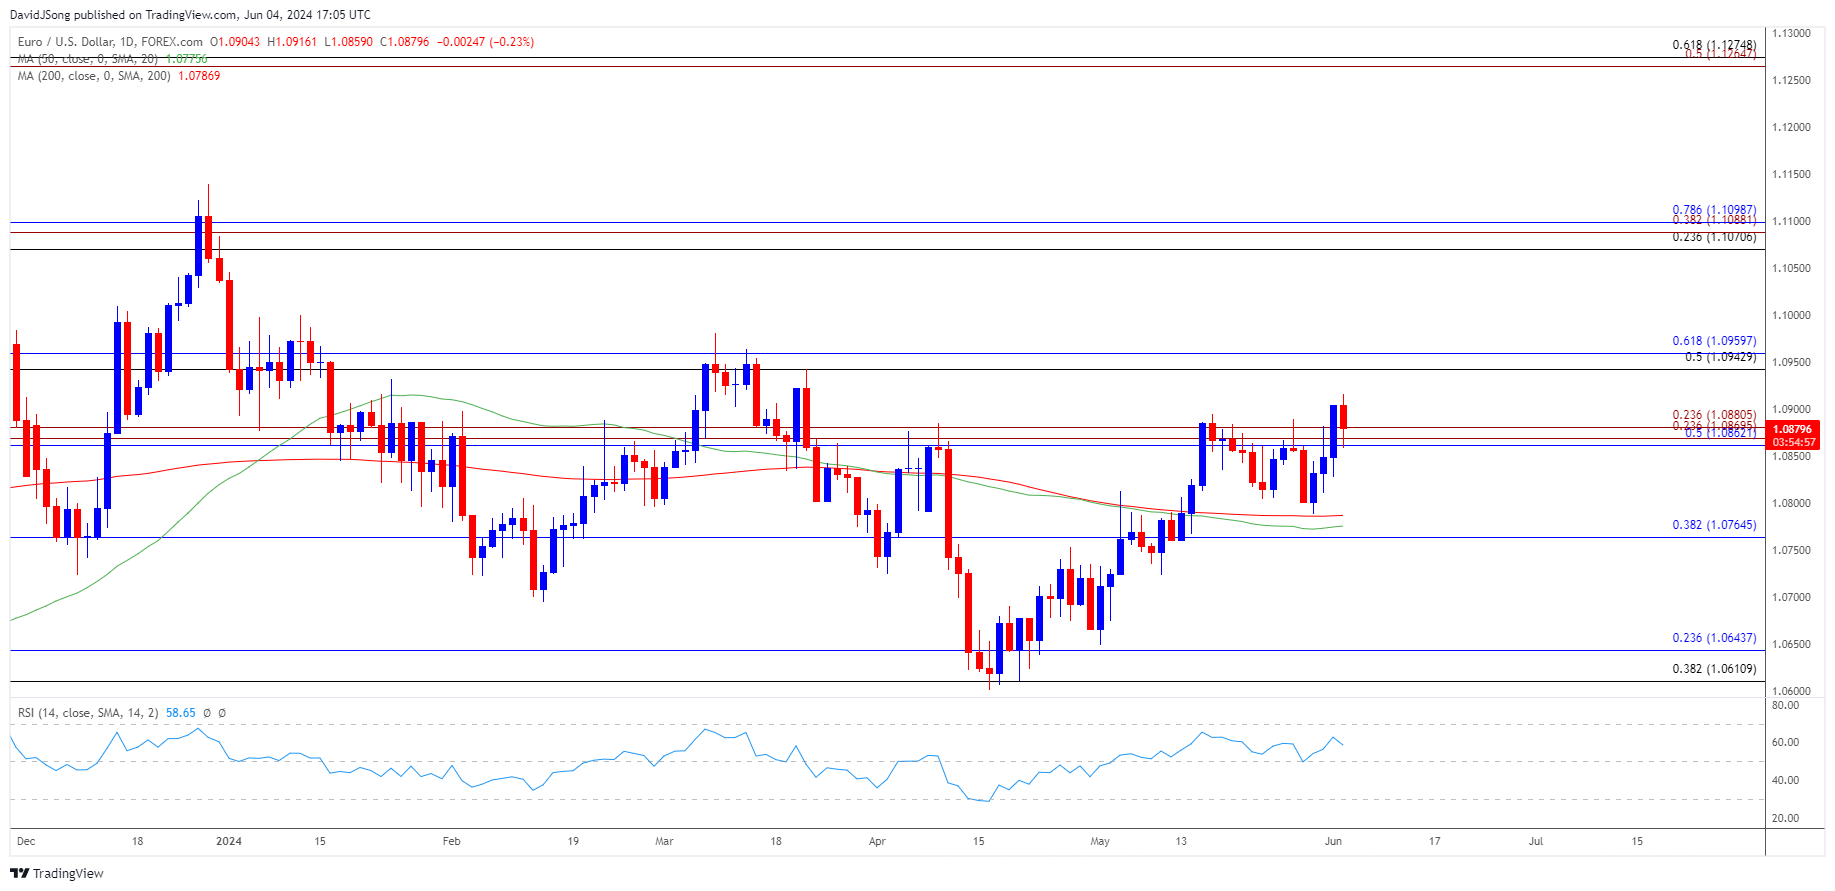This screenshot has width=1835, height=891.
Task: Click the May label on time axis
Action: 1100,841
